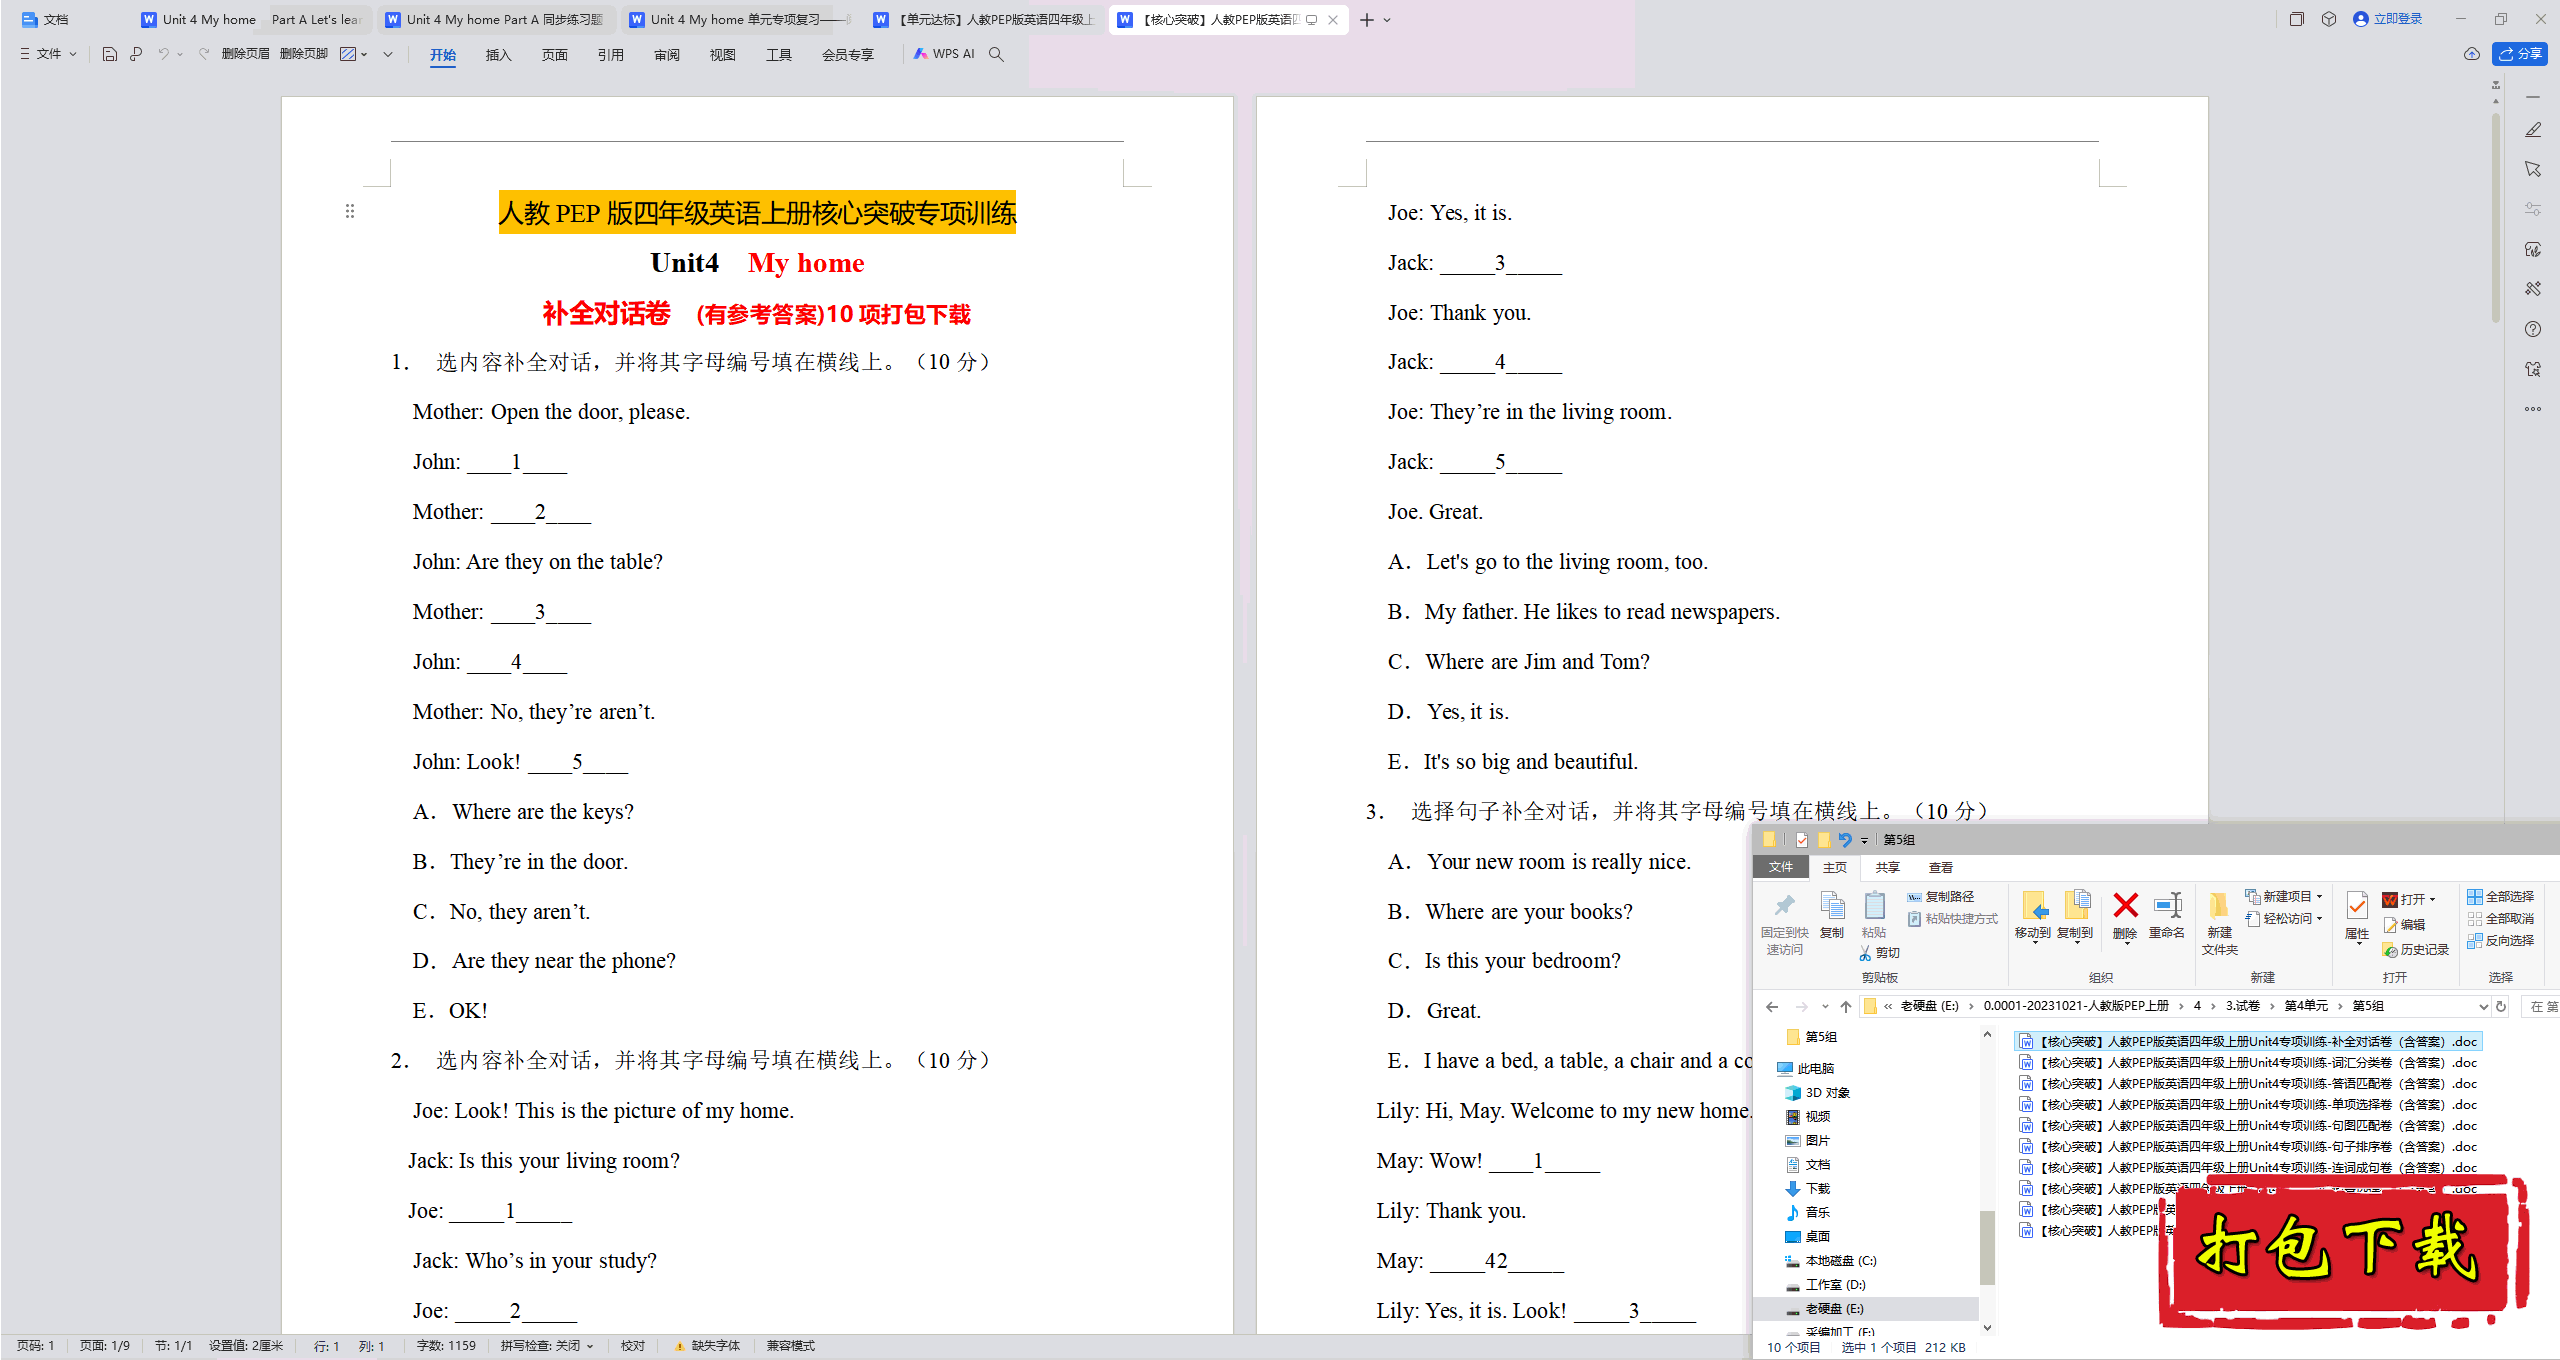Go up one folder level in Explorer
This screenshot has width=2560, height=1360.
tap(1846, 1007)
